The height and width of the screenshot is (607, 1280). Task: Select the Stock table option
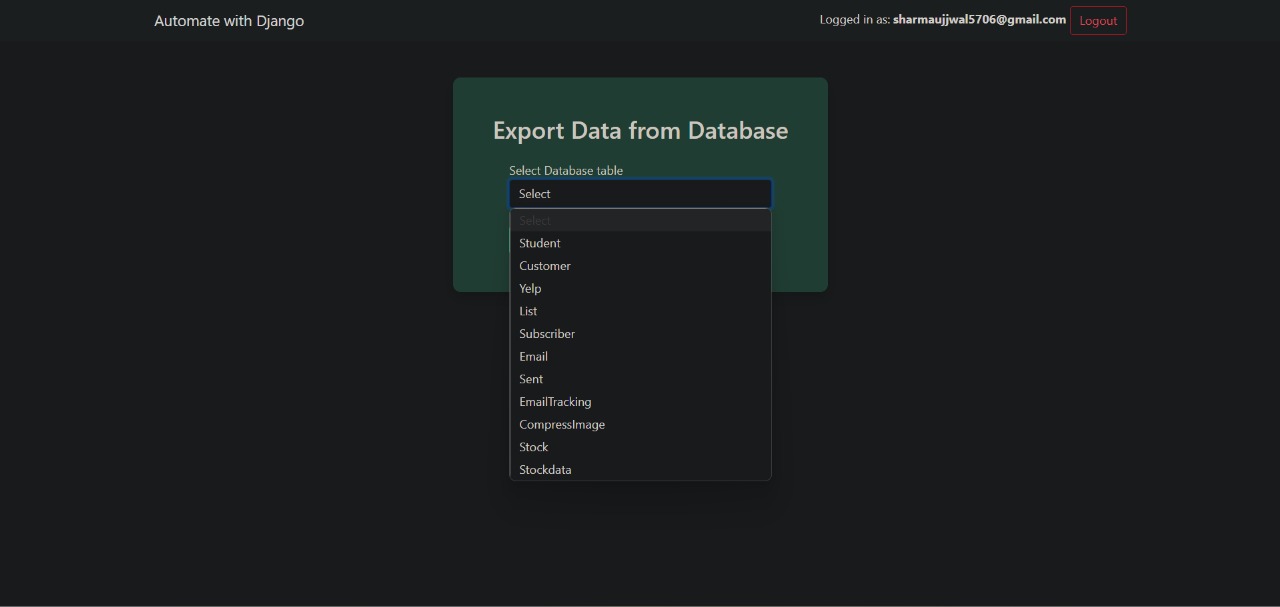(640, 447)
